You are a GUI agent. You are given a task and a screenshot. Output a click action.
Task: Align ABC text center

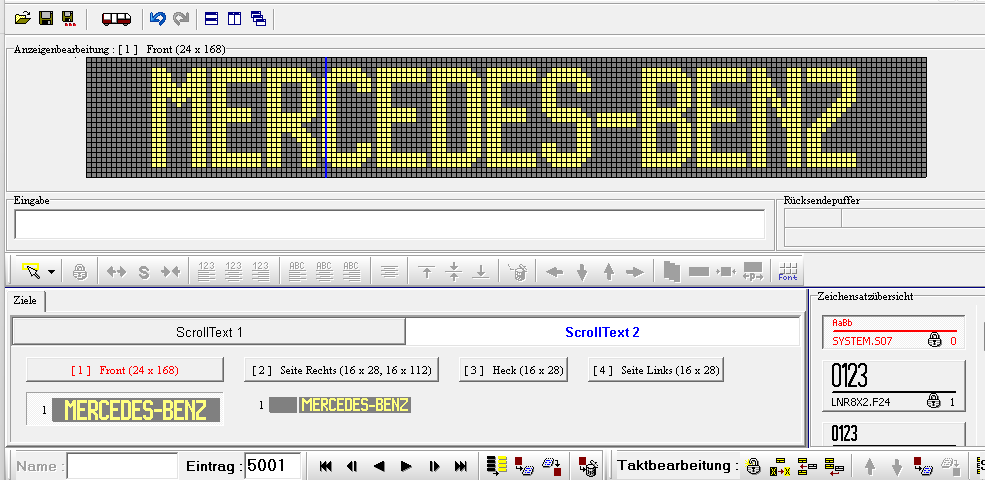point(324,271)
